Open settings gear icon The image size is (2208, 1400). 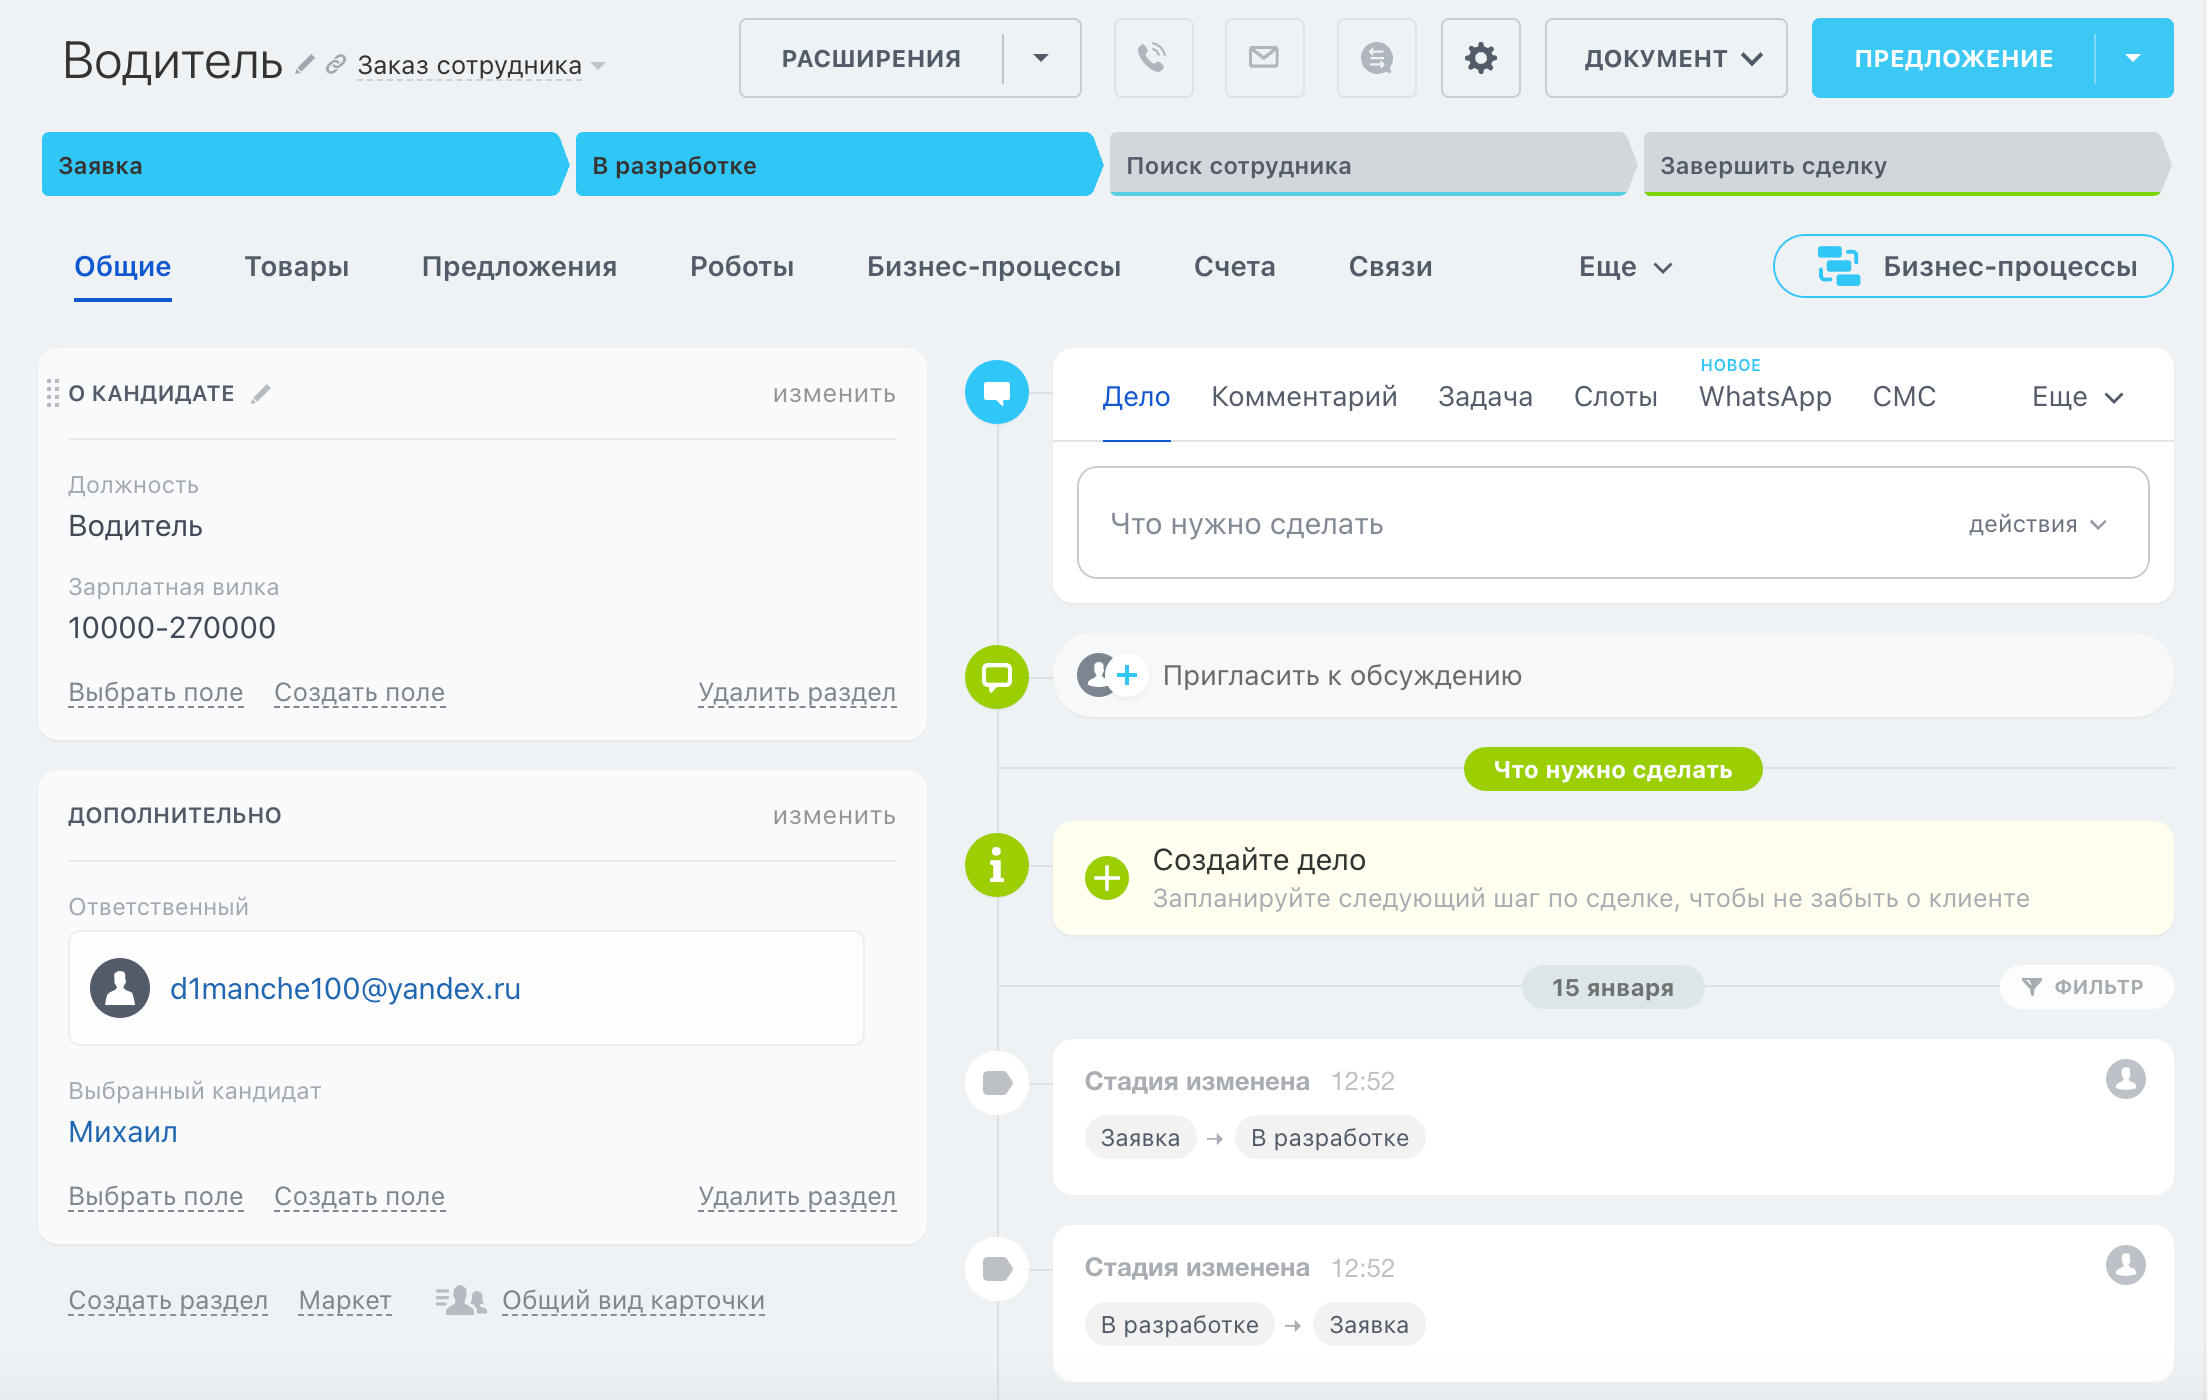1480,58
